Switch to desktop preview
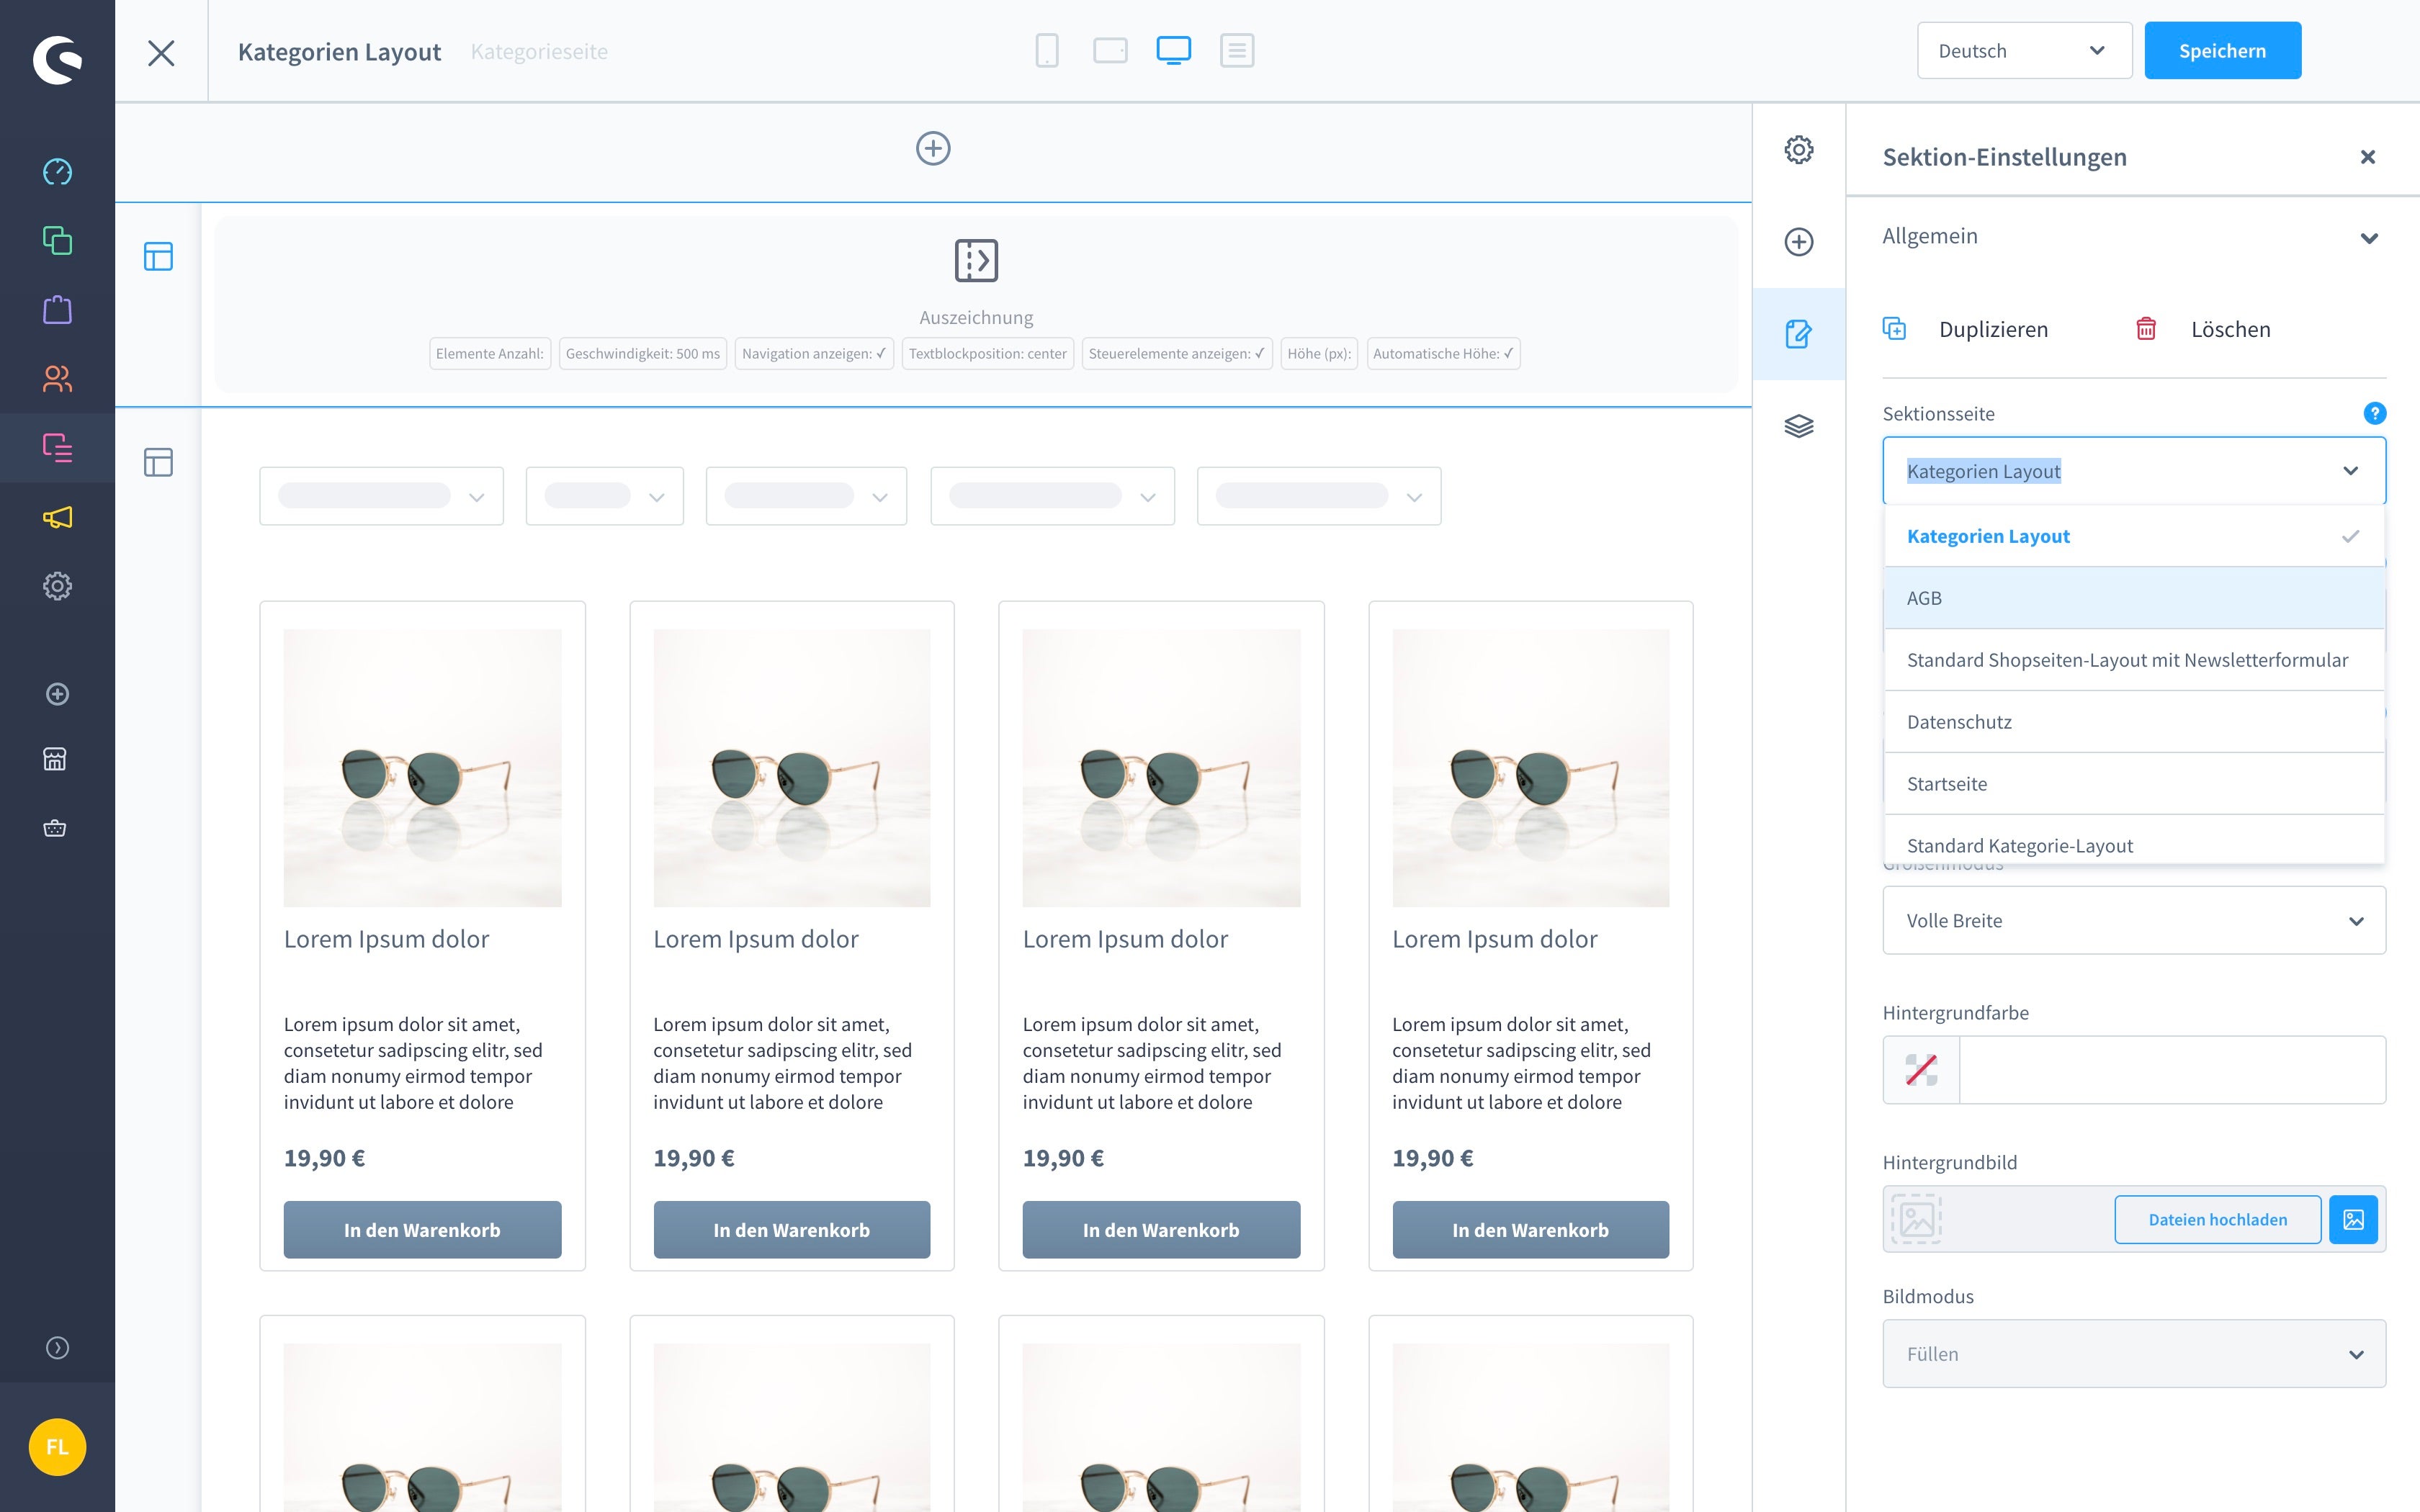Image resolution: width=2420 pixels, height=1512 pixels. (1173, 50)
